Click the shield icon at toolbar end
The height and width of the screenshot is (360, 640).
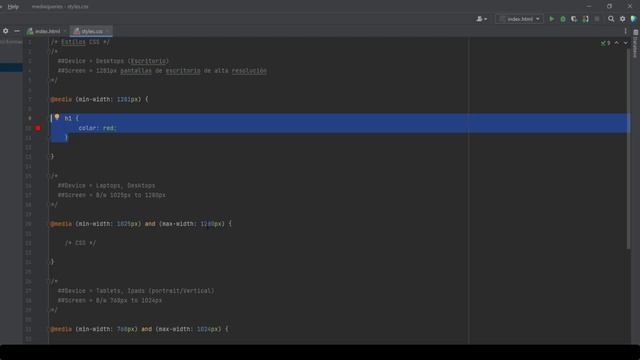coord(633,19)
